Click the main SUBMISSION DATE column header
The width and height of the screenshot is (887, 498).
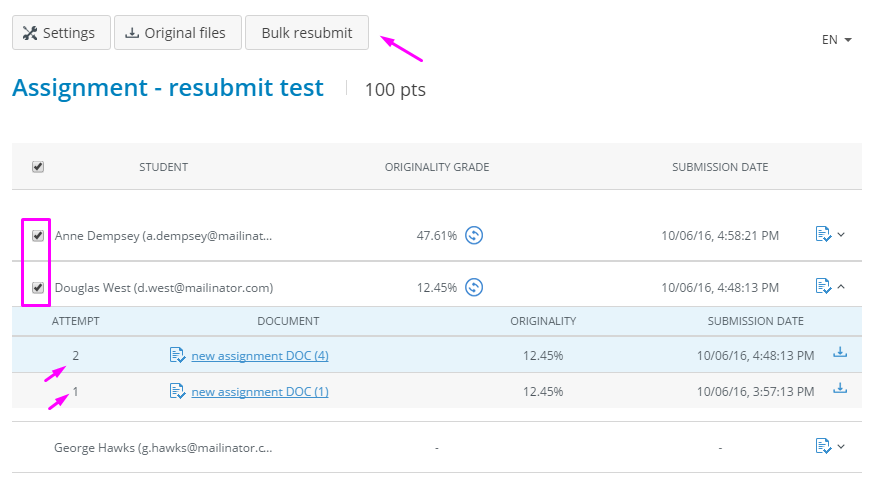(720, 167)
